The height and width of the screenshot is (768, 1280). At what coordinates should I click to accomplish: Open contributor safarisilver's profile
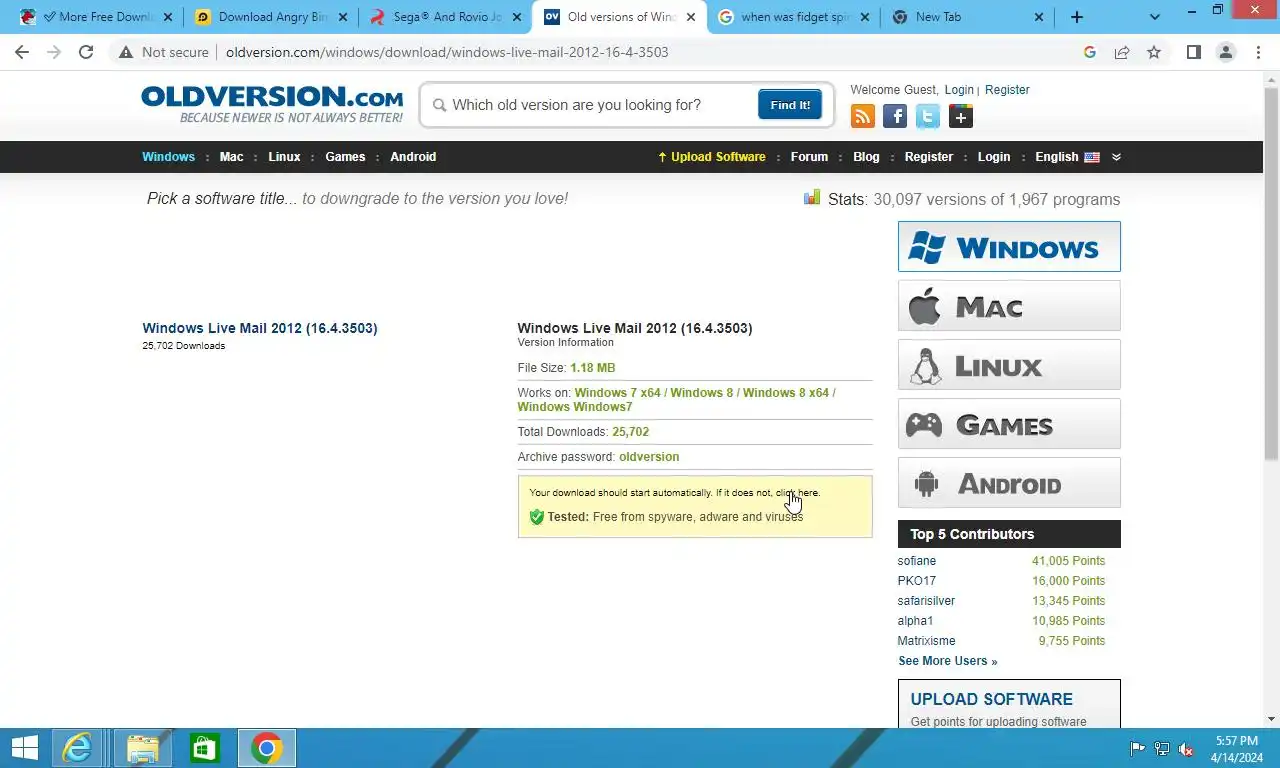(926, 601)
